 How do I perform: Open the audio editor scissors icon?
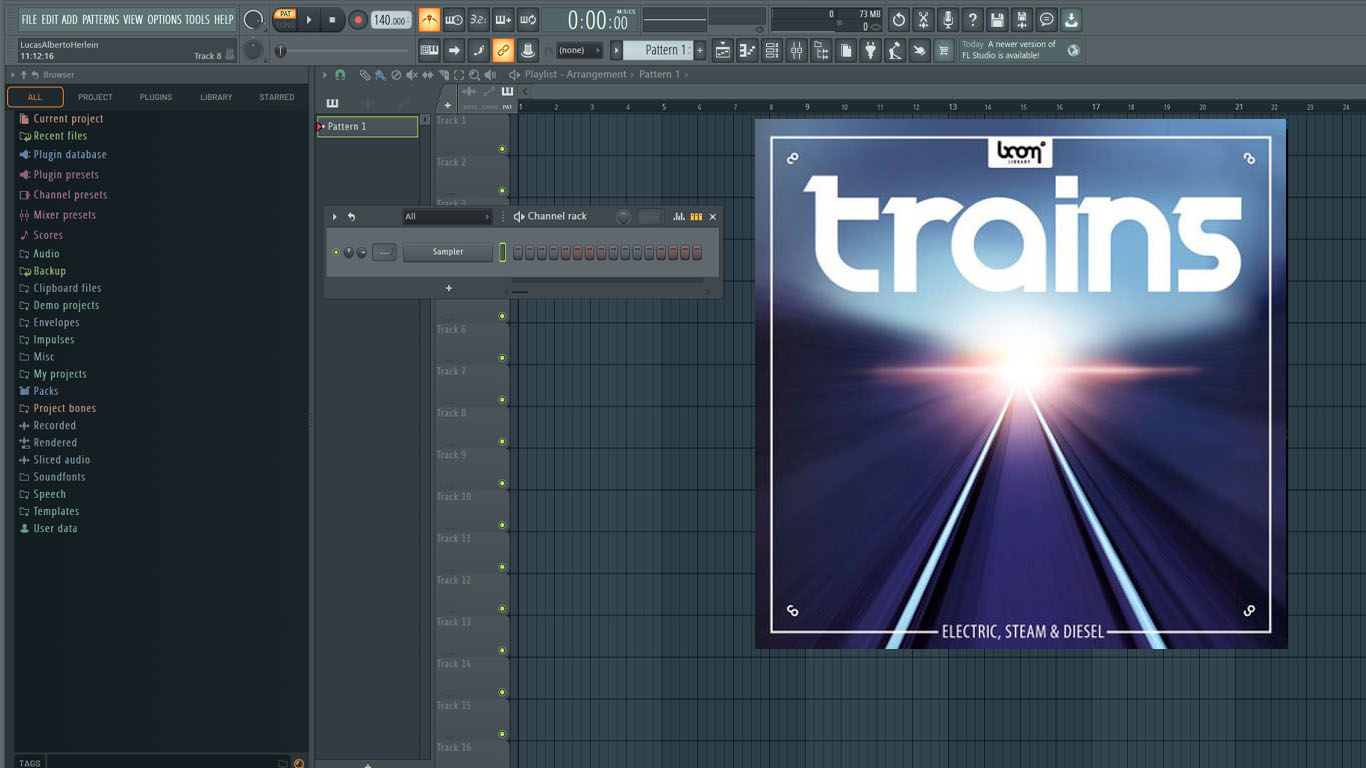coord(923,20)
